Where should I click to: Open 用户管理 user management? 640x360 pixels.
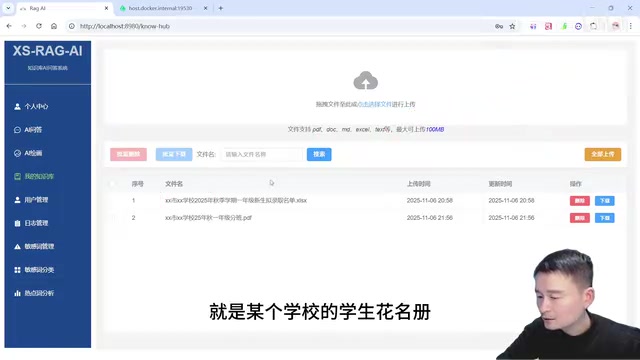[32, 200]
